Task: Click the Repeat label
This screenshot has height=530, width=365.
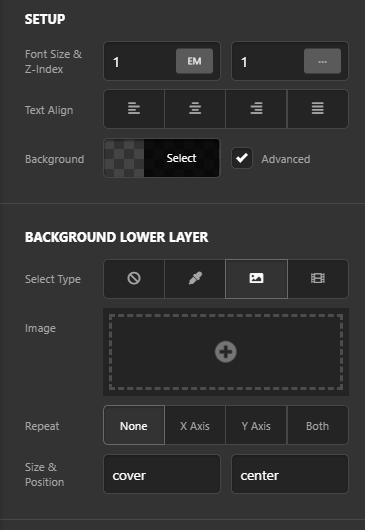Action: (x=42, y=426)
